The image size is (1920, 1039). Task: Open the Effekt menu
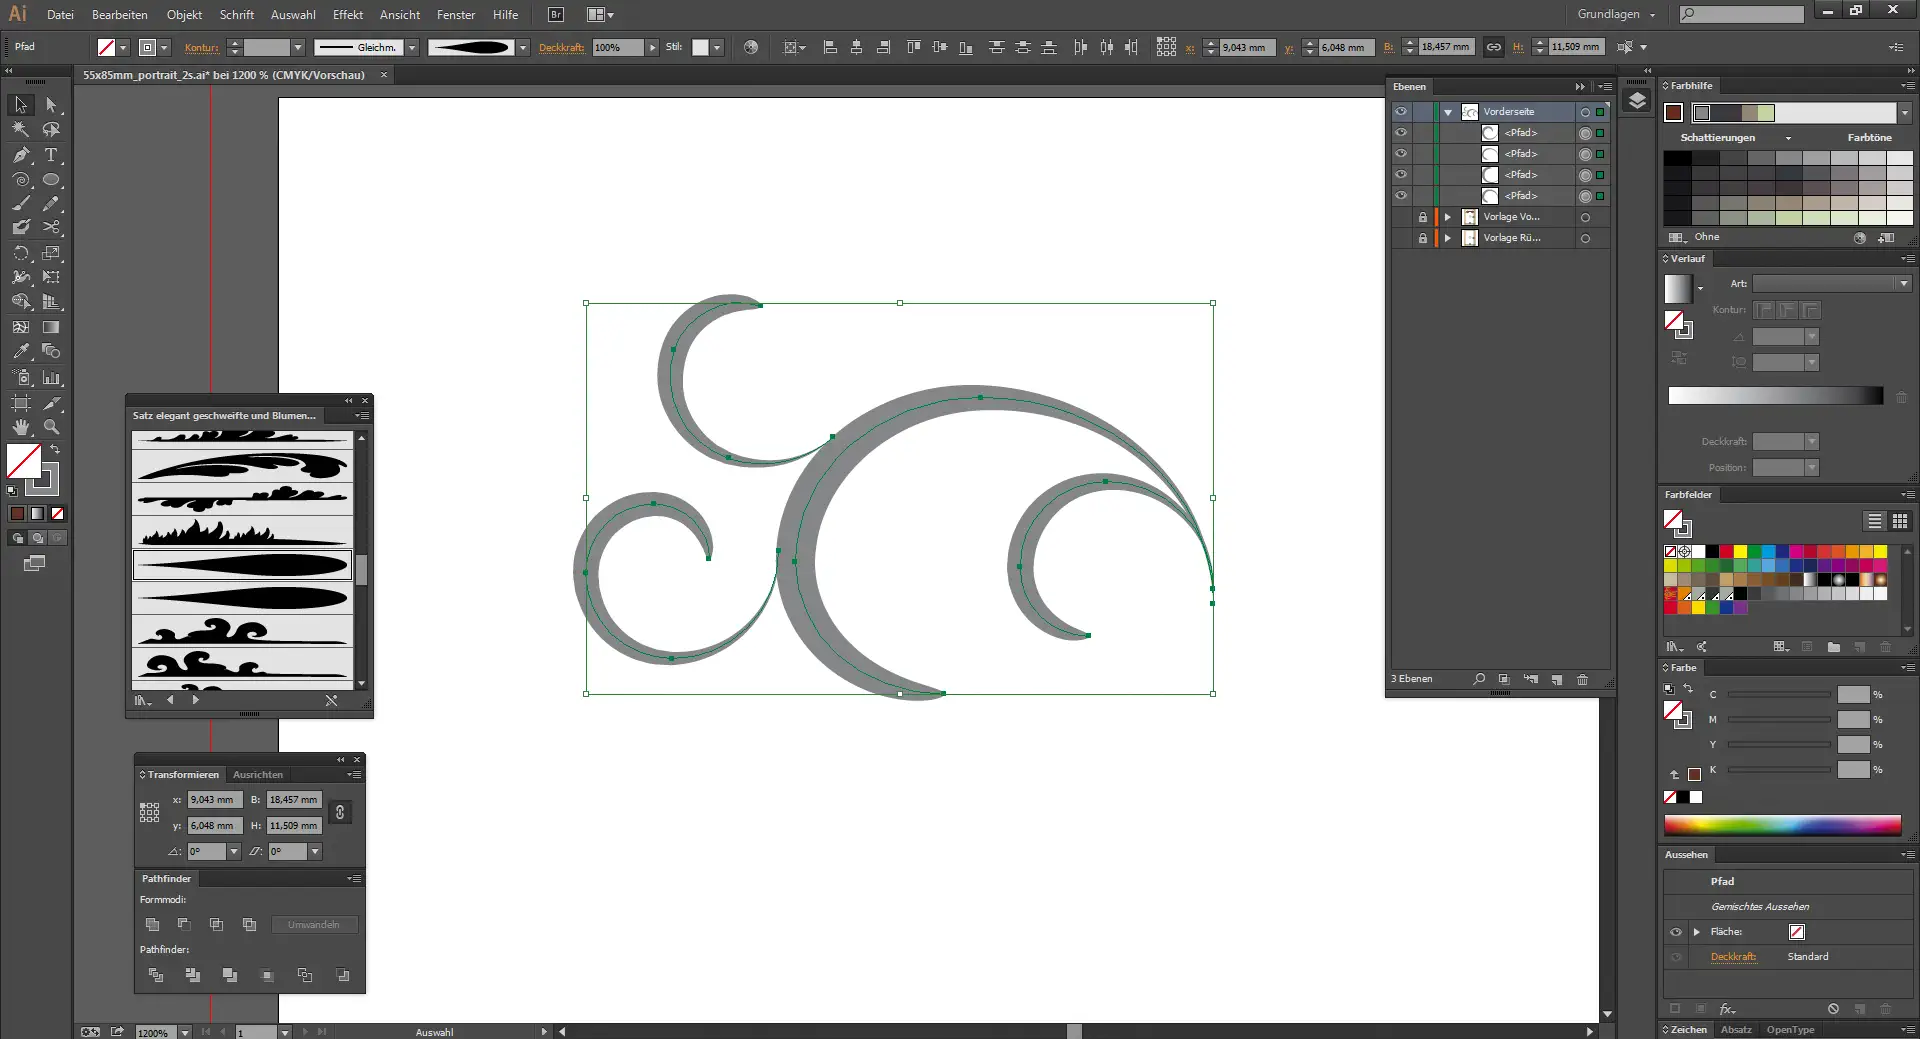(x=348, y=15)
